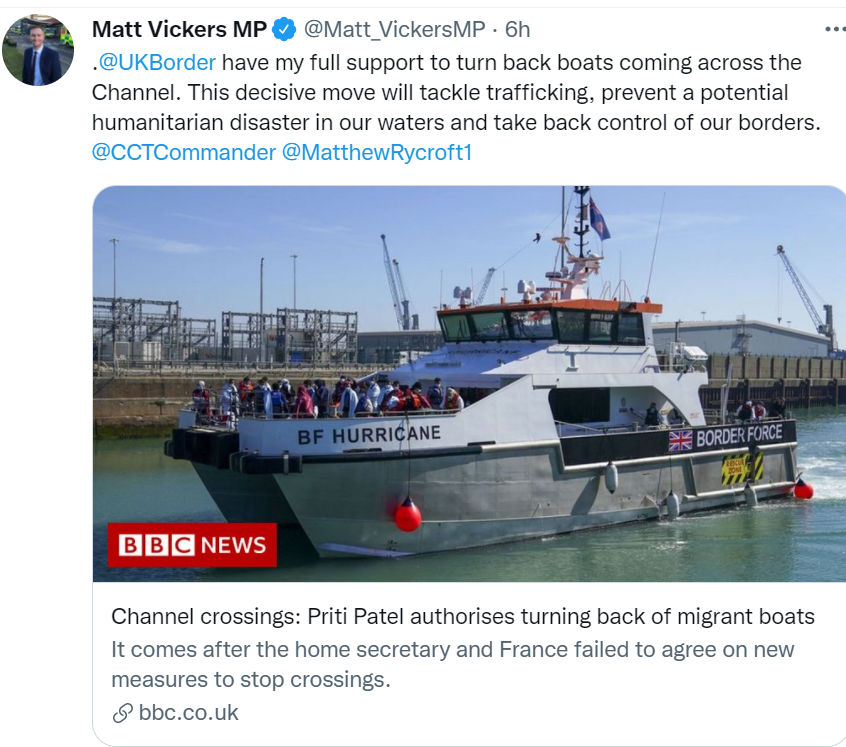Image resolution: width=846 pixels, height=747 pixels.
Task: Click the link chain icon beside bbc.co.uk
Action: [122, 713]
